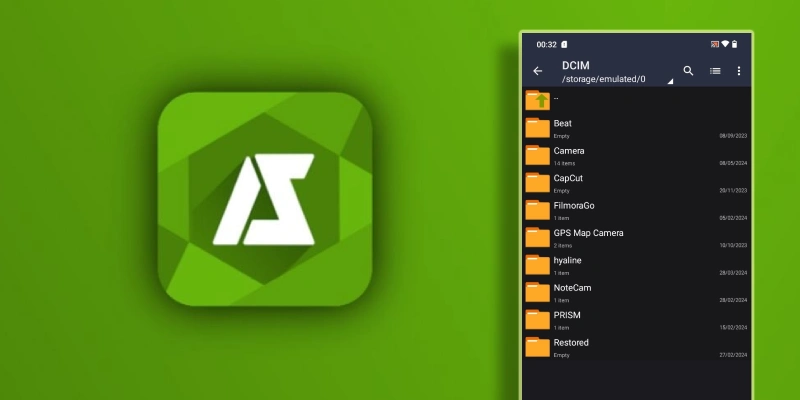Click the date 08/09/2023 for Beat

733,136
